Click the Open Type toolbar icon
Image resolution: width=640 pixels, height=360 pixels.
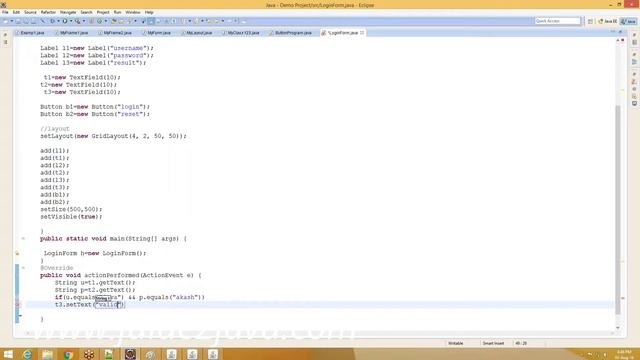click(x=114, y=21)
